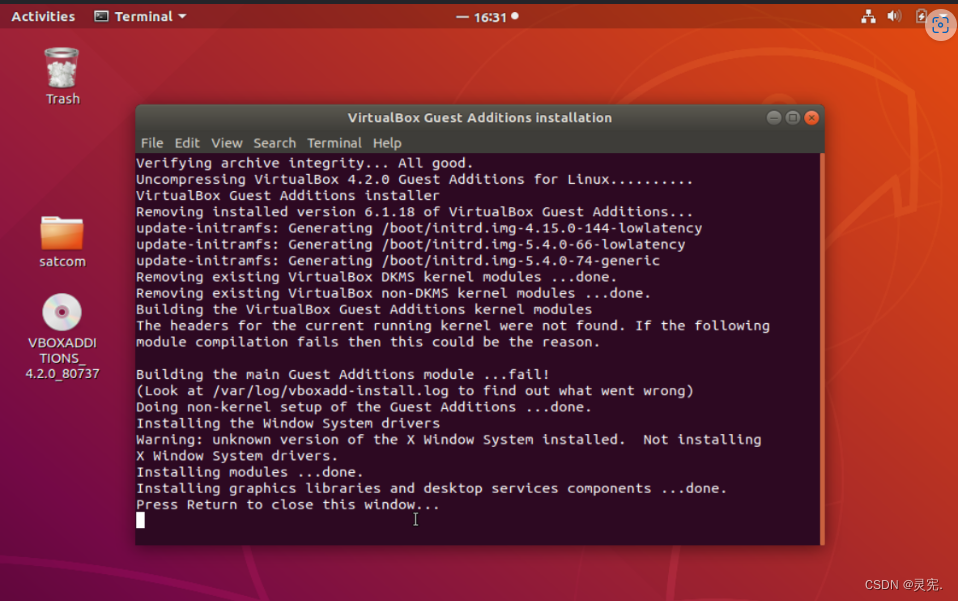Open the Edit menu in terminal
This screenshot has width=958, height=601.
[x=187, y=143]
